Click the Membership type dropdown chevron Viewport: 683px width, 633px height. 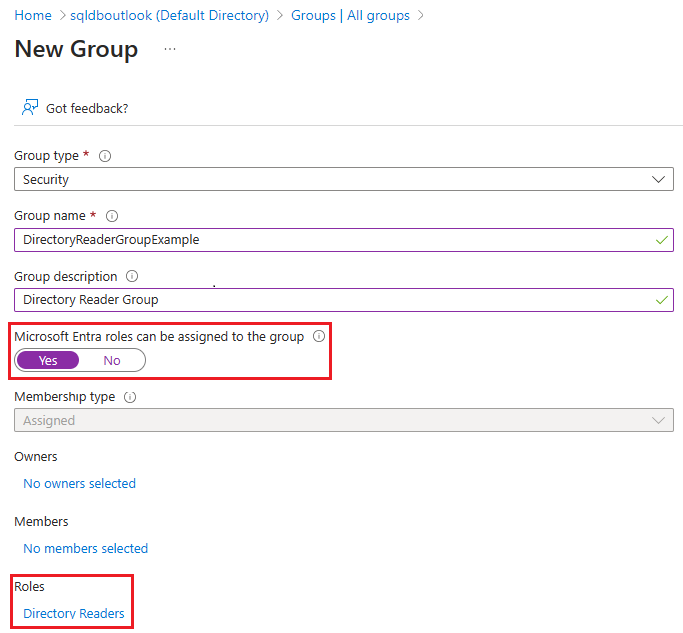pos(658,420)
